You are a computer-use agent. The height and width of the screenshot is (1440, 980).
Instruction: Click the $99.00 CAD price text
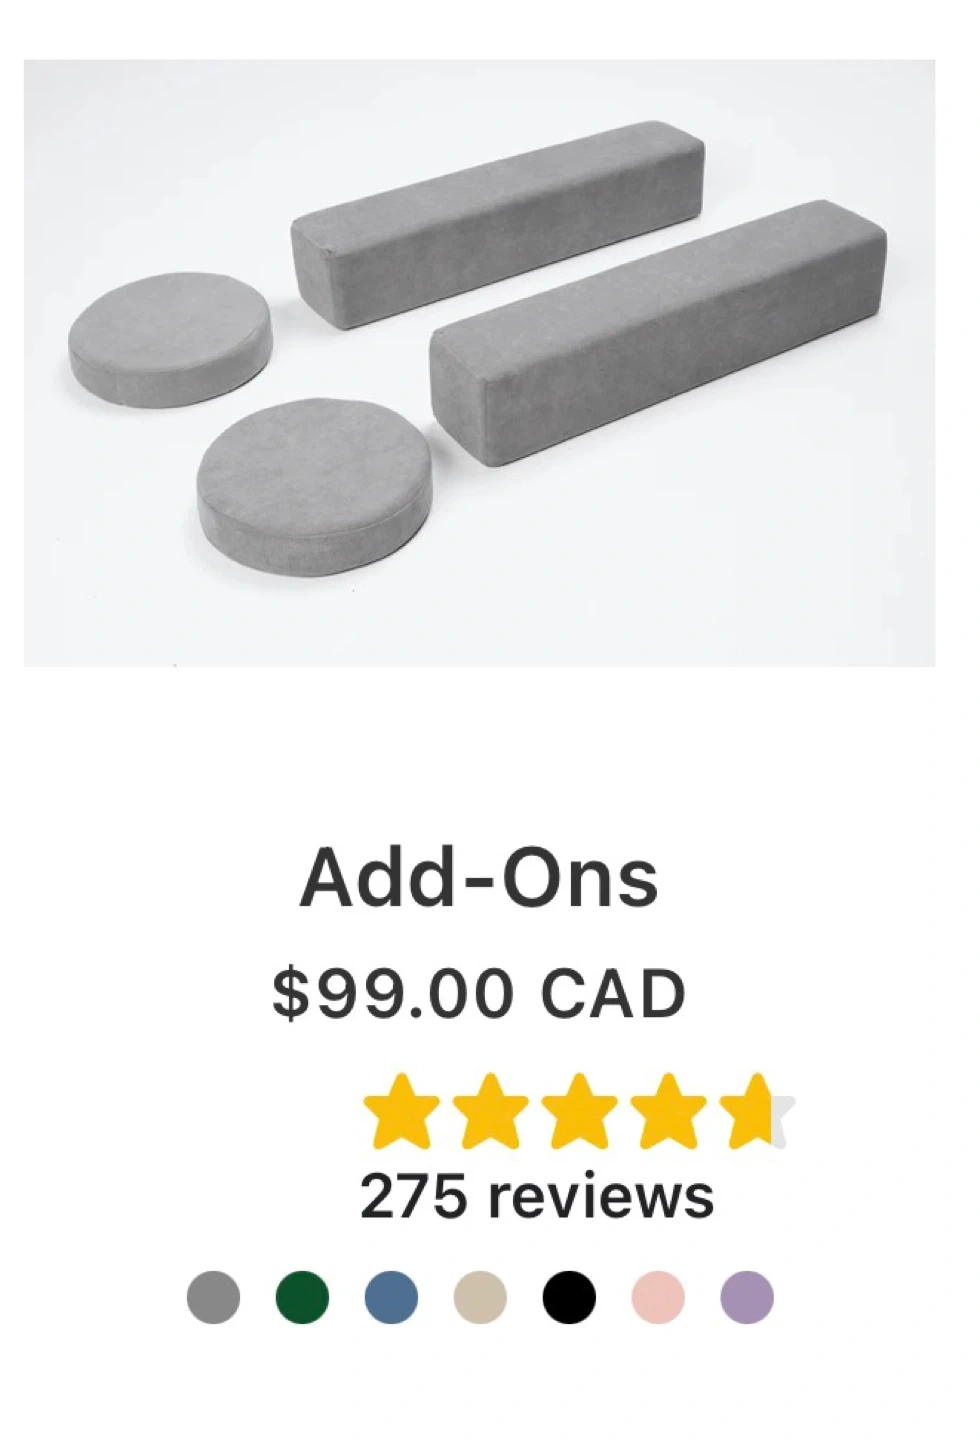click(479, 993)
